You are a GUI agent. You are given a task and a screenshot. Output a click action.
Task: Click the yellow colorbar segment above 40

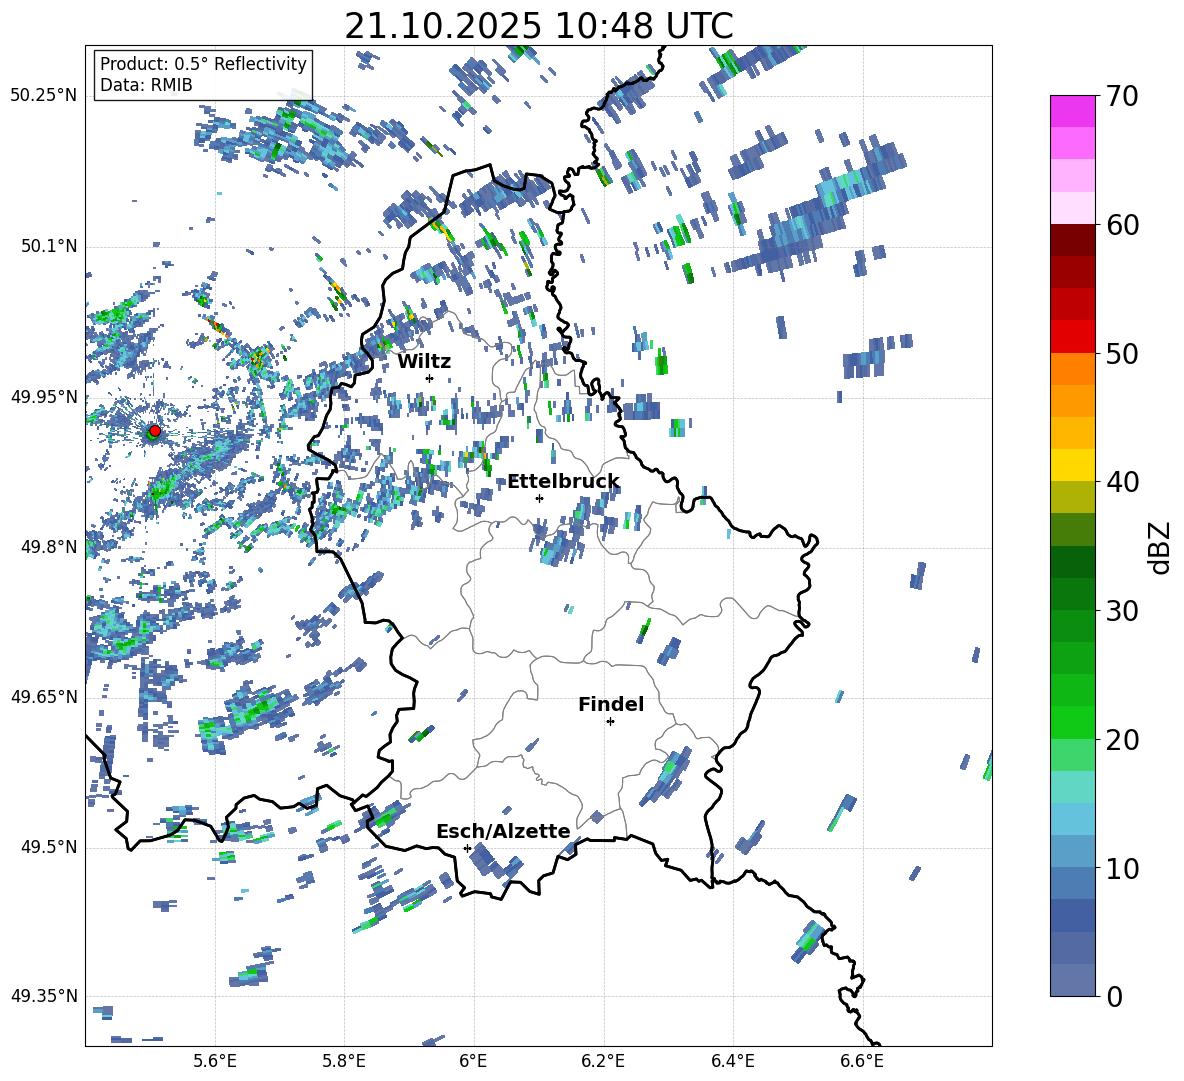(1072, 465)
